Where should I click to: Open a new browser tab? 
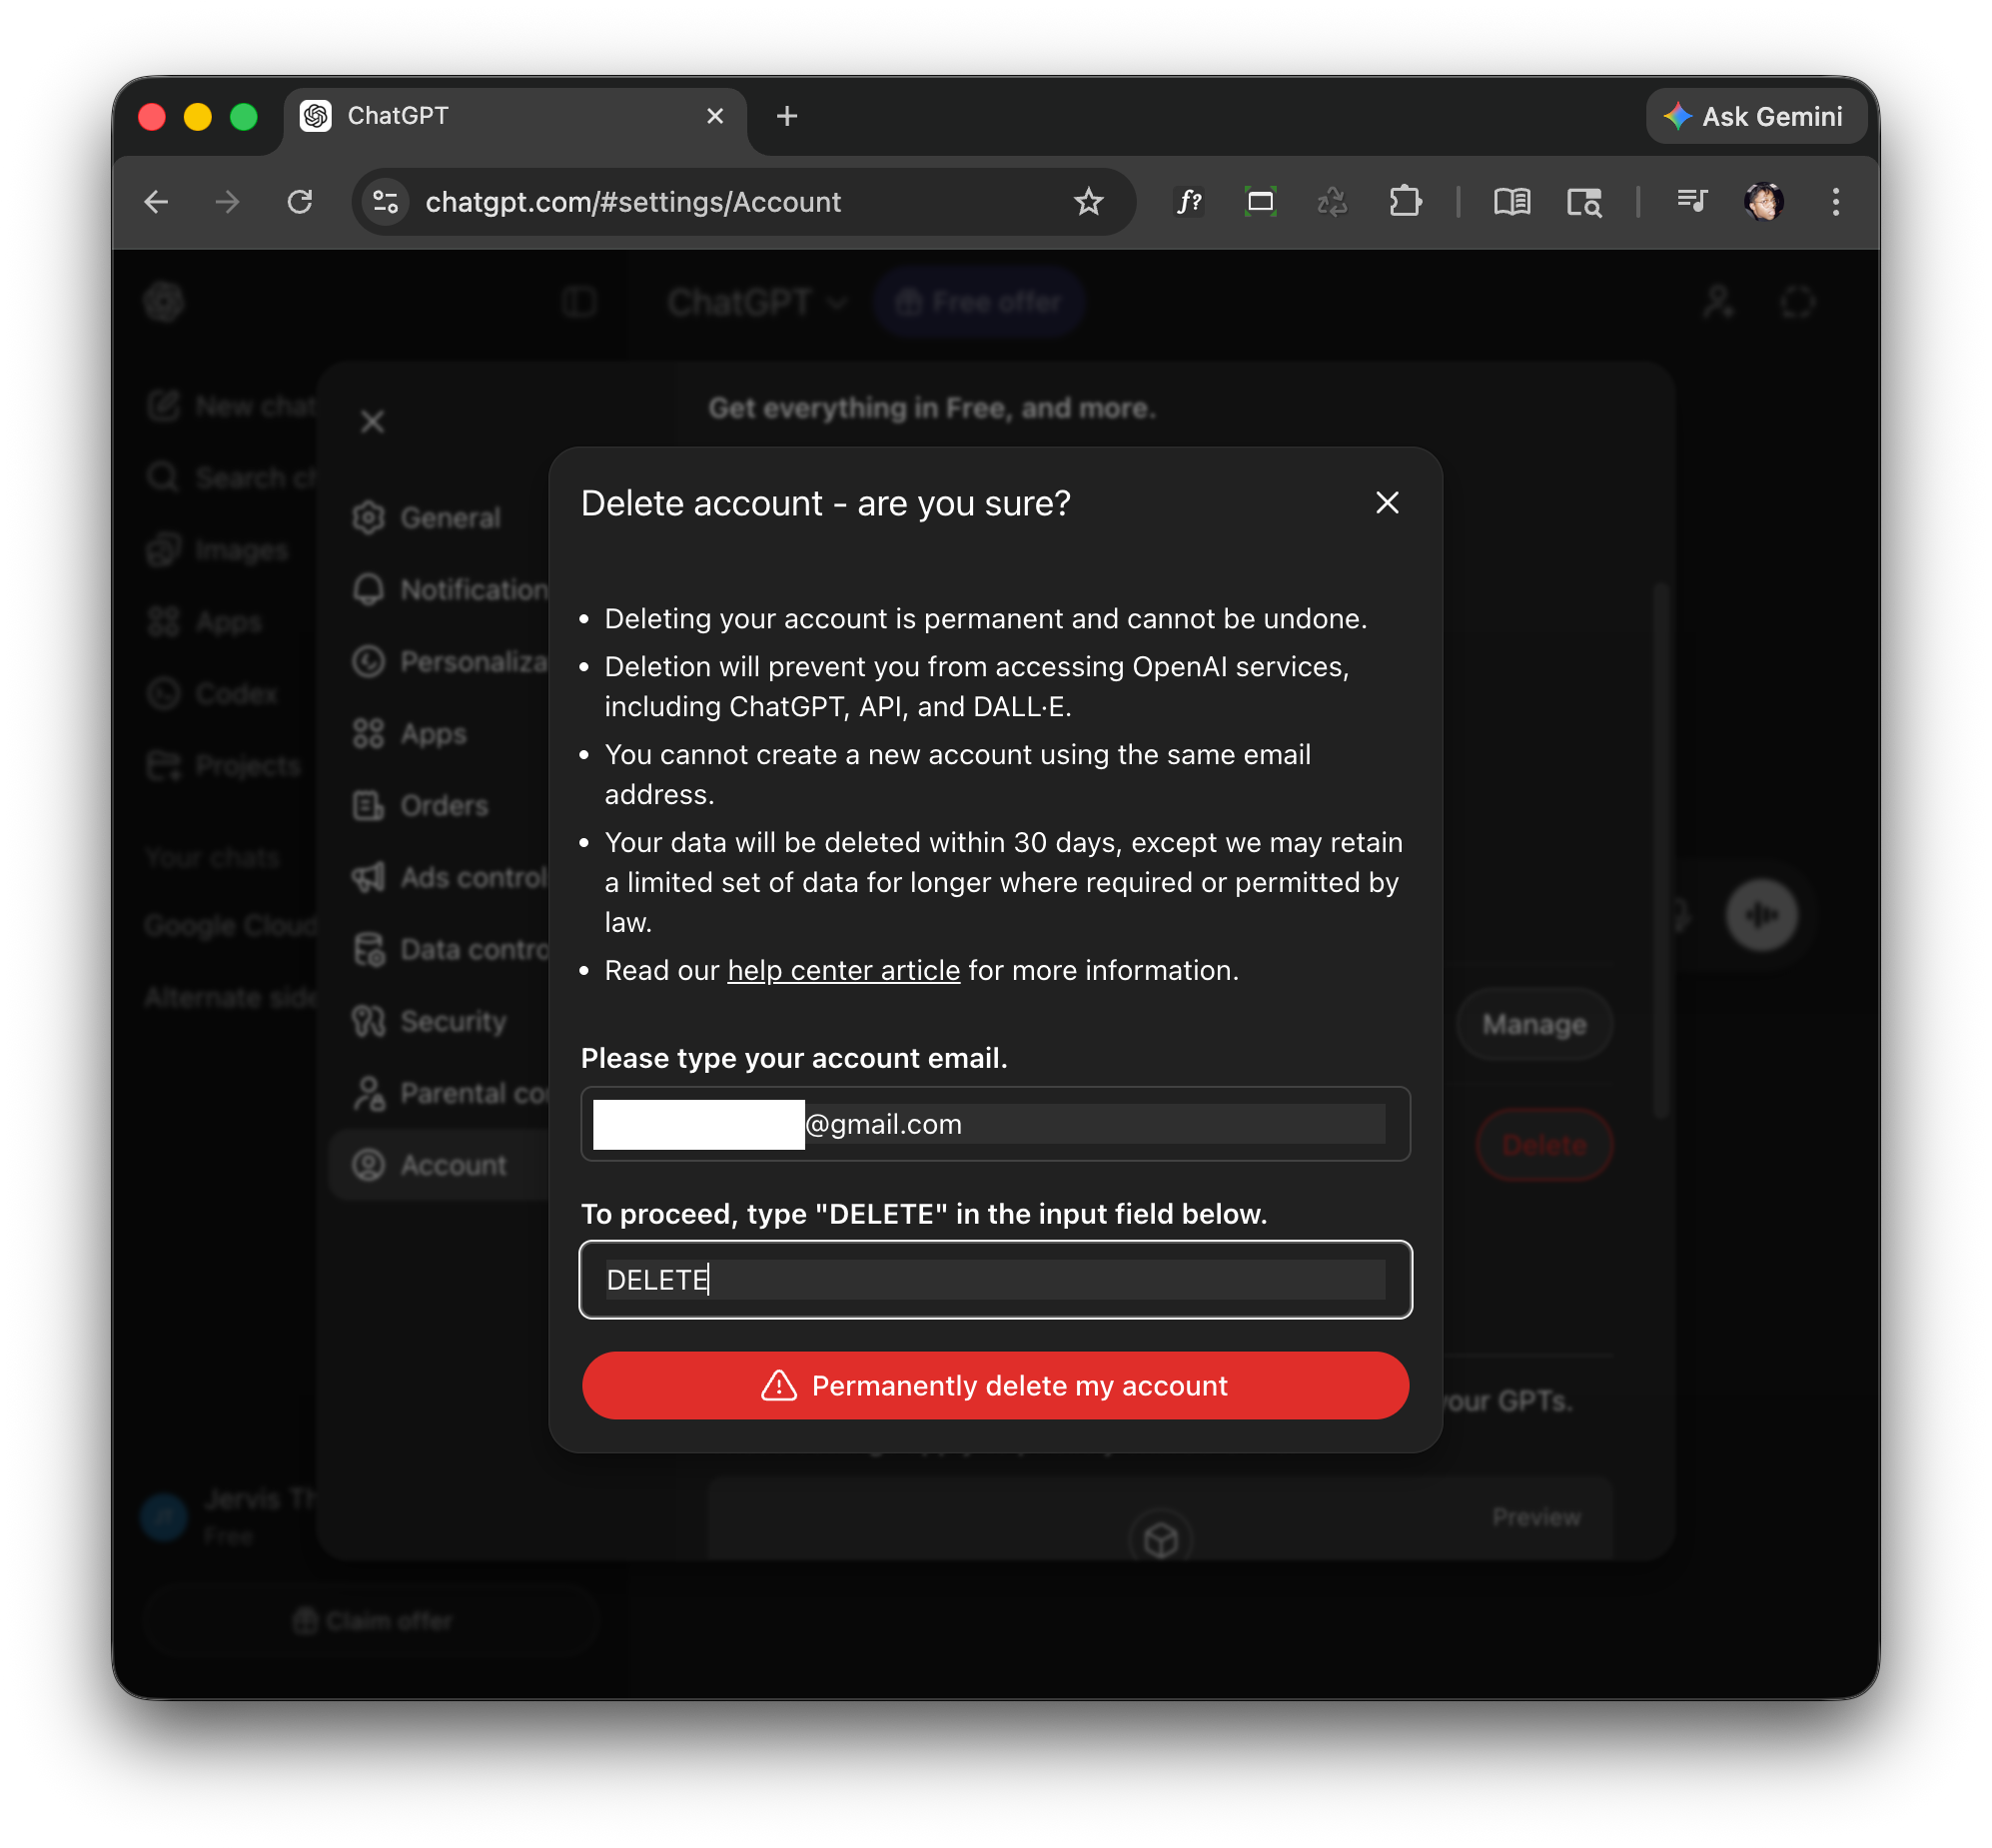(x=787, y=117)
